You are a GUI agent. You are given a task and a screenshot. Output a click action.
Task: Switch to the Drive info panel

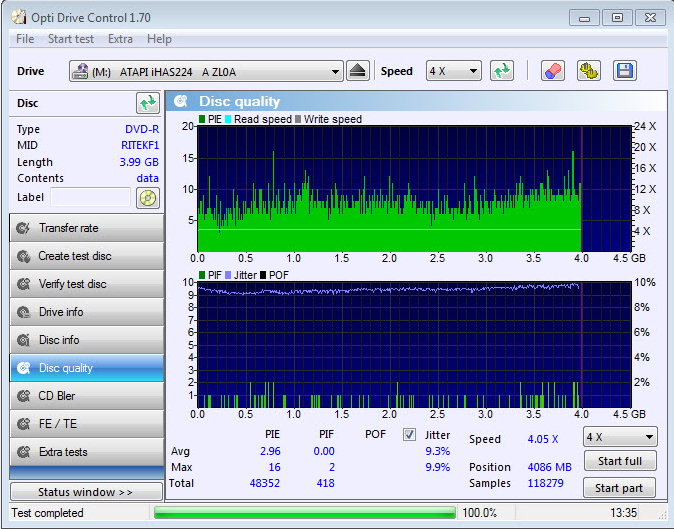click(86, 312)
